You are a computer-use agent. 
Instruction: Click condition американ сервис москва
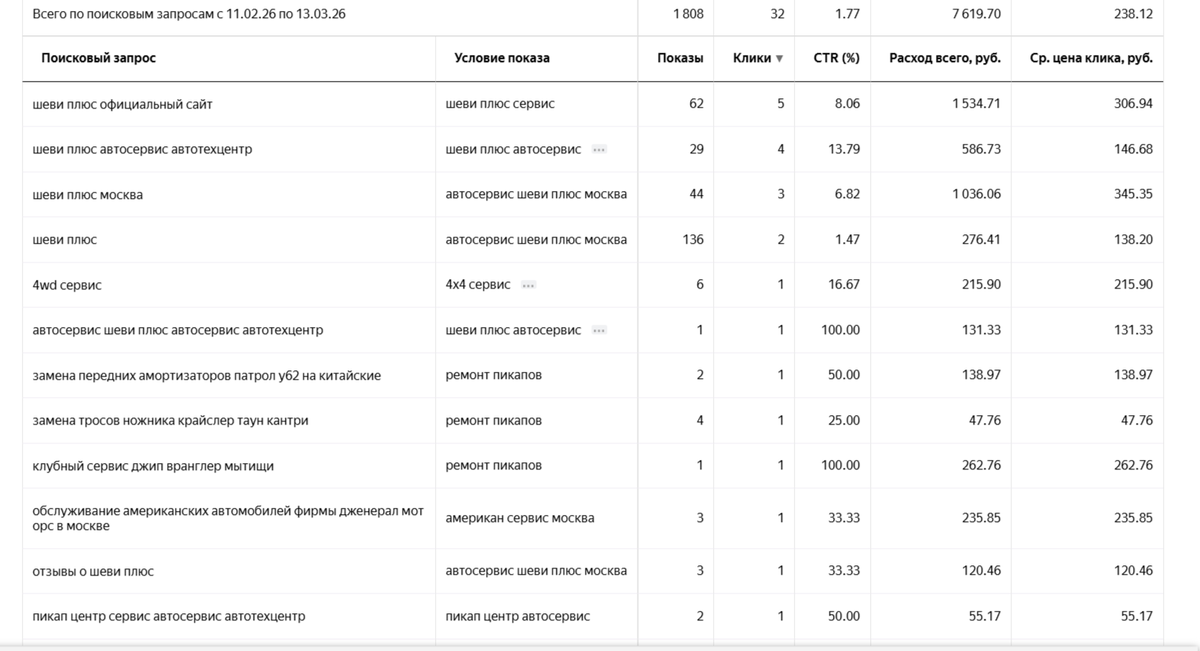pyautogui.click(x=520, y=518)
